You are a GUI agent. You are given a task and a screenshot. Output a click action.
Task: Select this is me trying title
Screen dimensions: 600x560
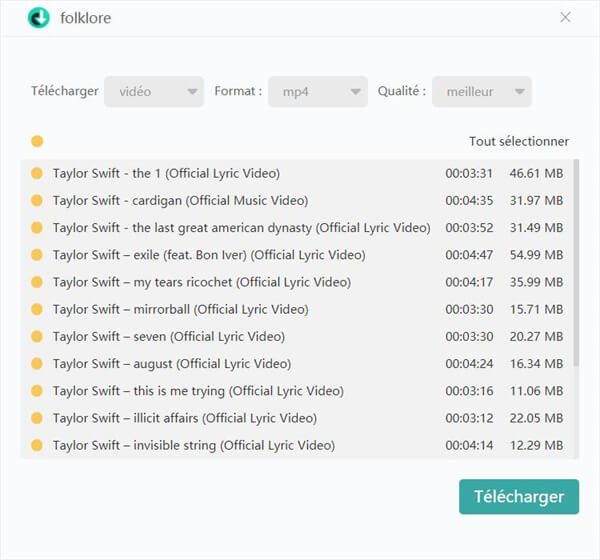[198, 391]
